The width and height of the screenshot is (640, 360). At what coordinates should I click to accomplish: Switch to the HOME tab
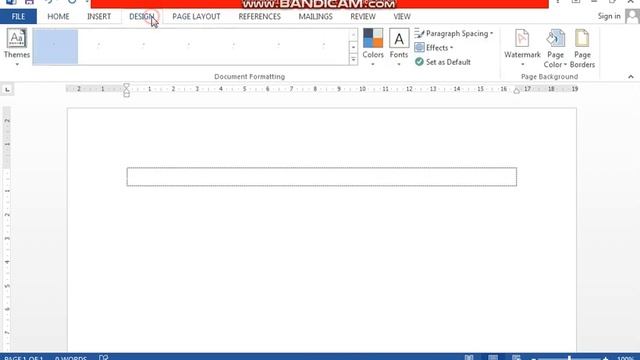[x=58, y=16]
